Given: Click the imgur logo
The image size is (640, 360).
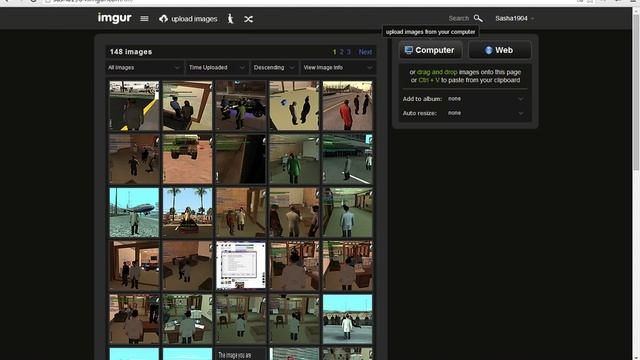Looking at the screenshot, I should (114, 18).
